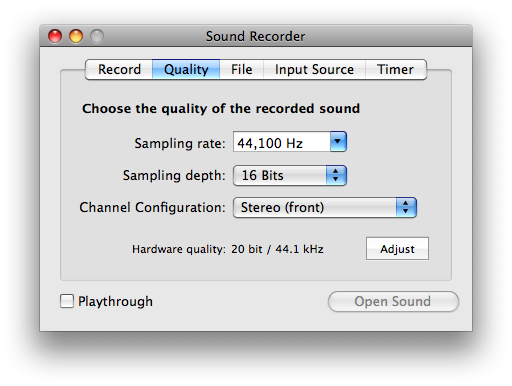Close the Sound Recorder window via the red button

[x=55, y=36]
